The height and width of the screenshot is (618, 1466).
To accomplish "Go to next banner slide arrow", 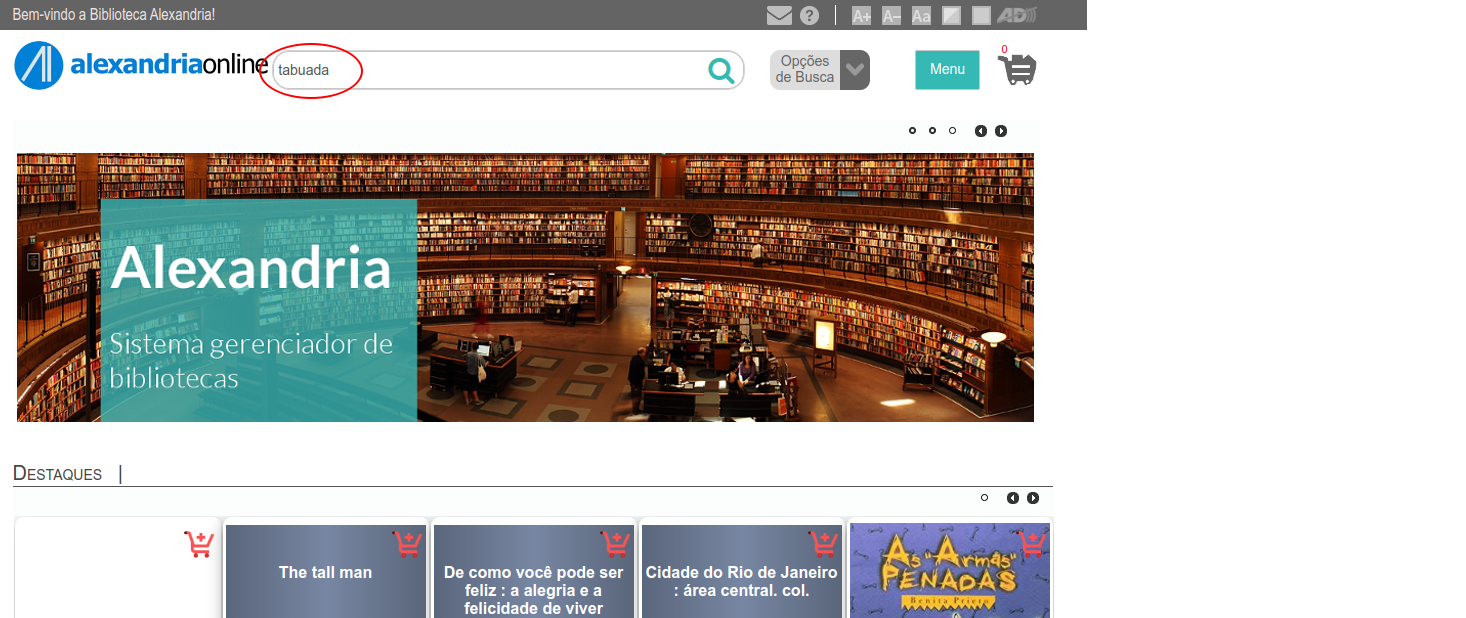I will tap(1001, 131).
